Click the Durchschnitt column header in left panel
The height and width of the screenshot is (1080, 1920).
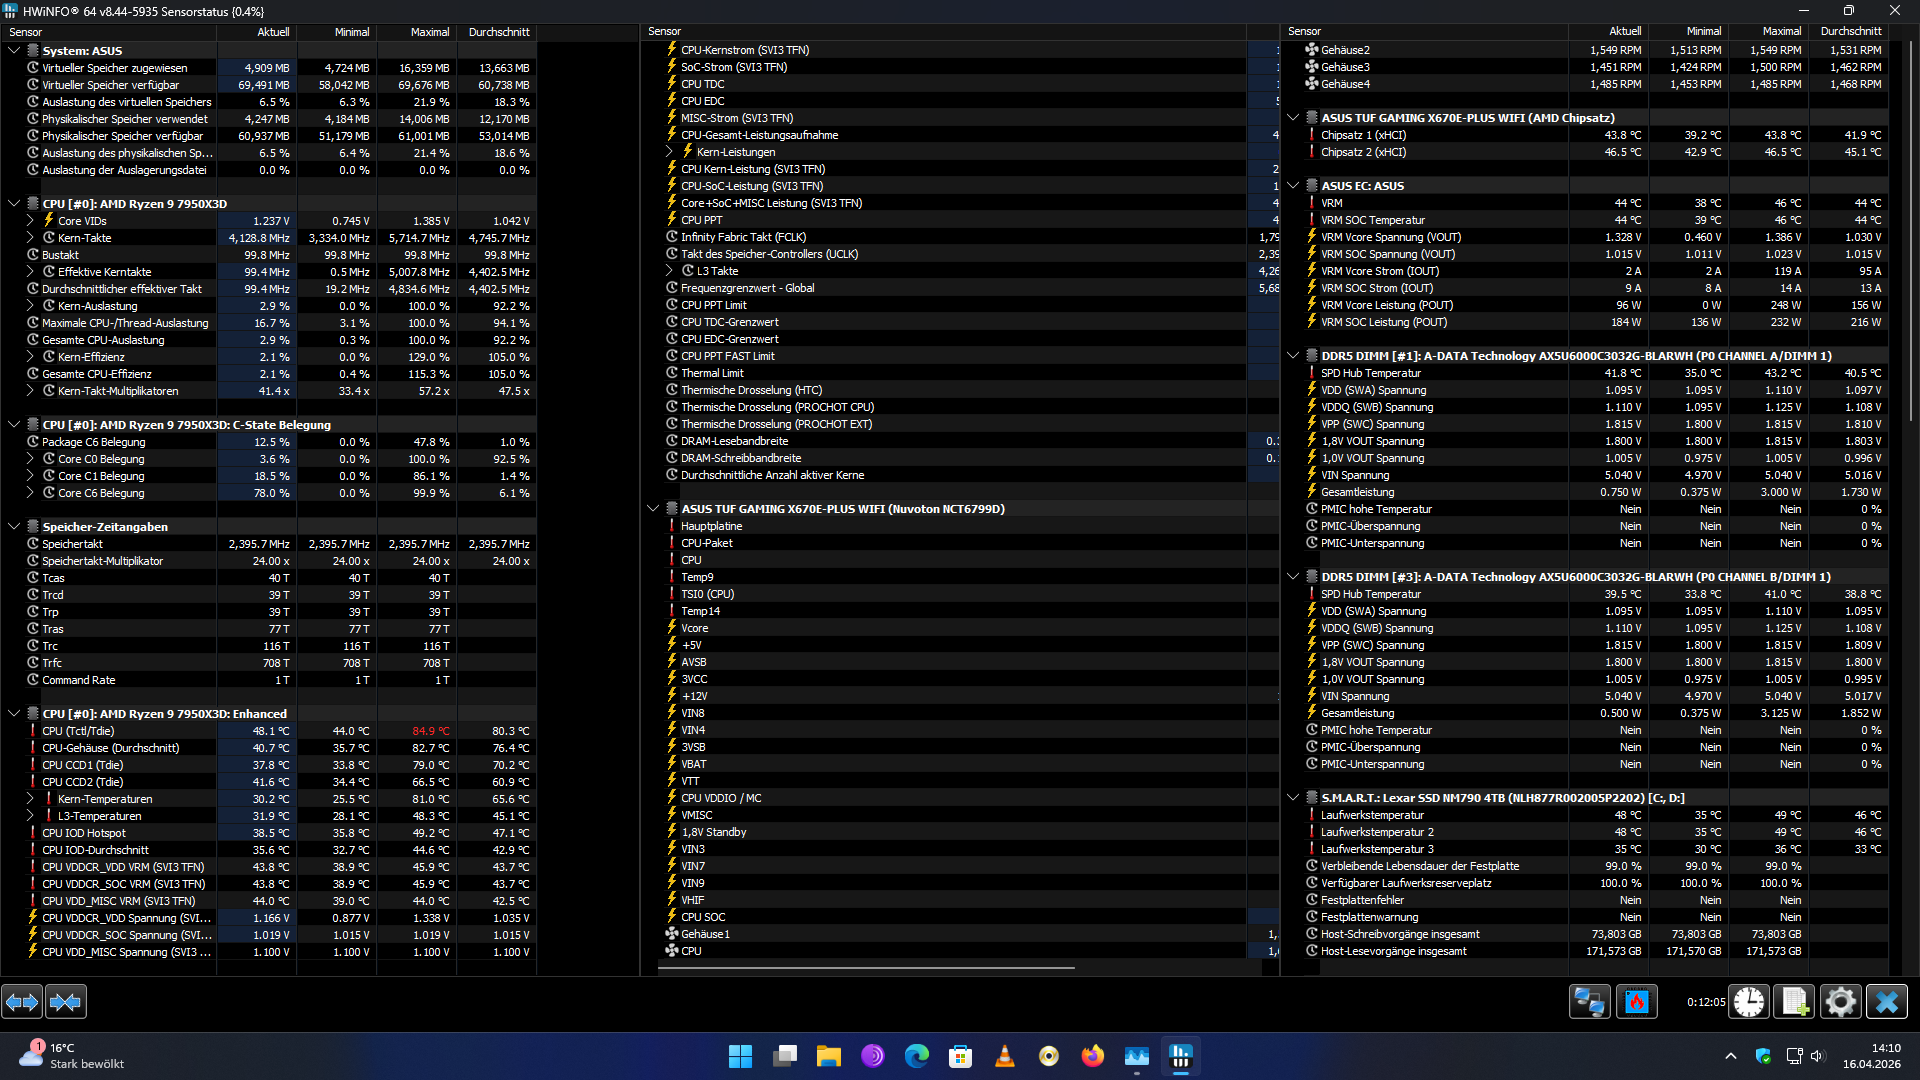coord(498,32)
